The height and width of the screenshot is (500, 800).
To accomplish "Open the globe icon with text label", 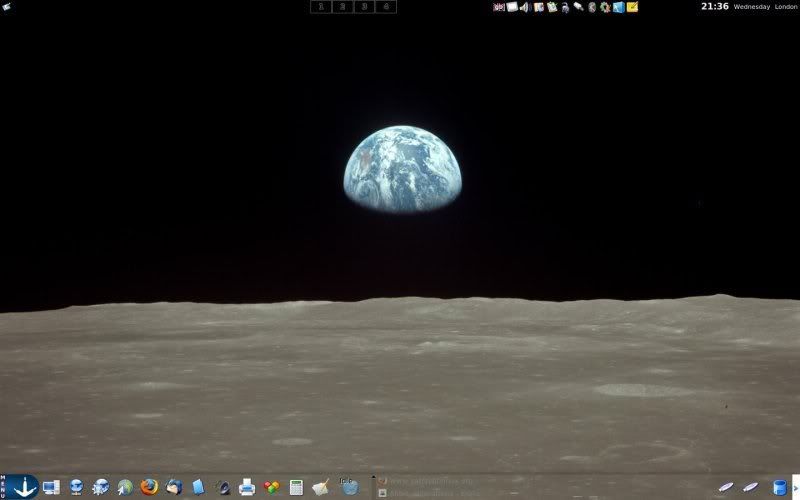I will click(349, 486).
